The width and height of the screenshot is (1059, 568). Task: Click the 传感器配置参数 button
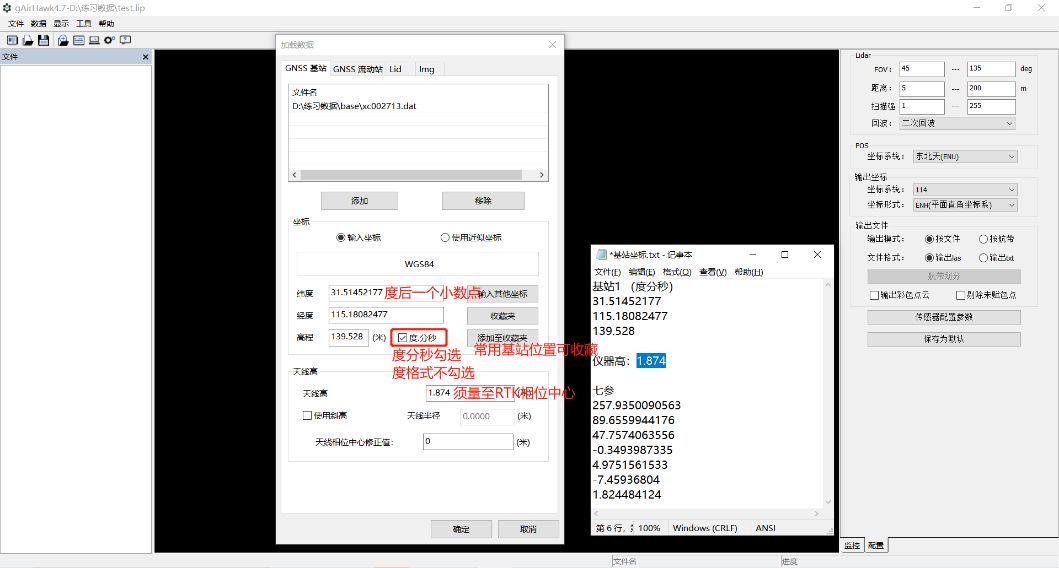click(944, 317)
